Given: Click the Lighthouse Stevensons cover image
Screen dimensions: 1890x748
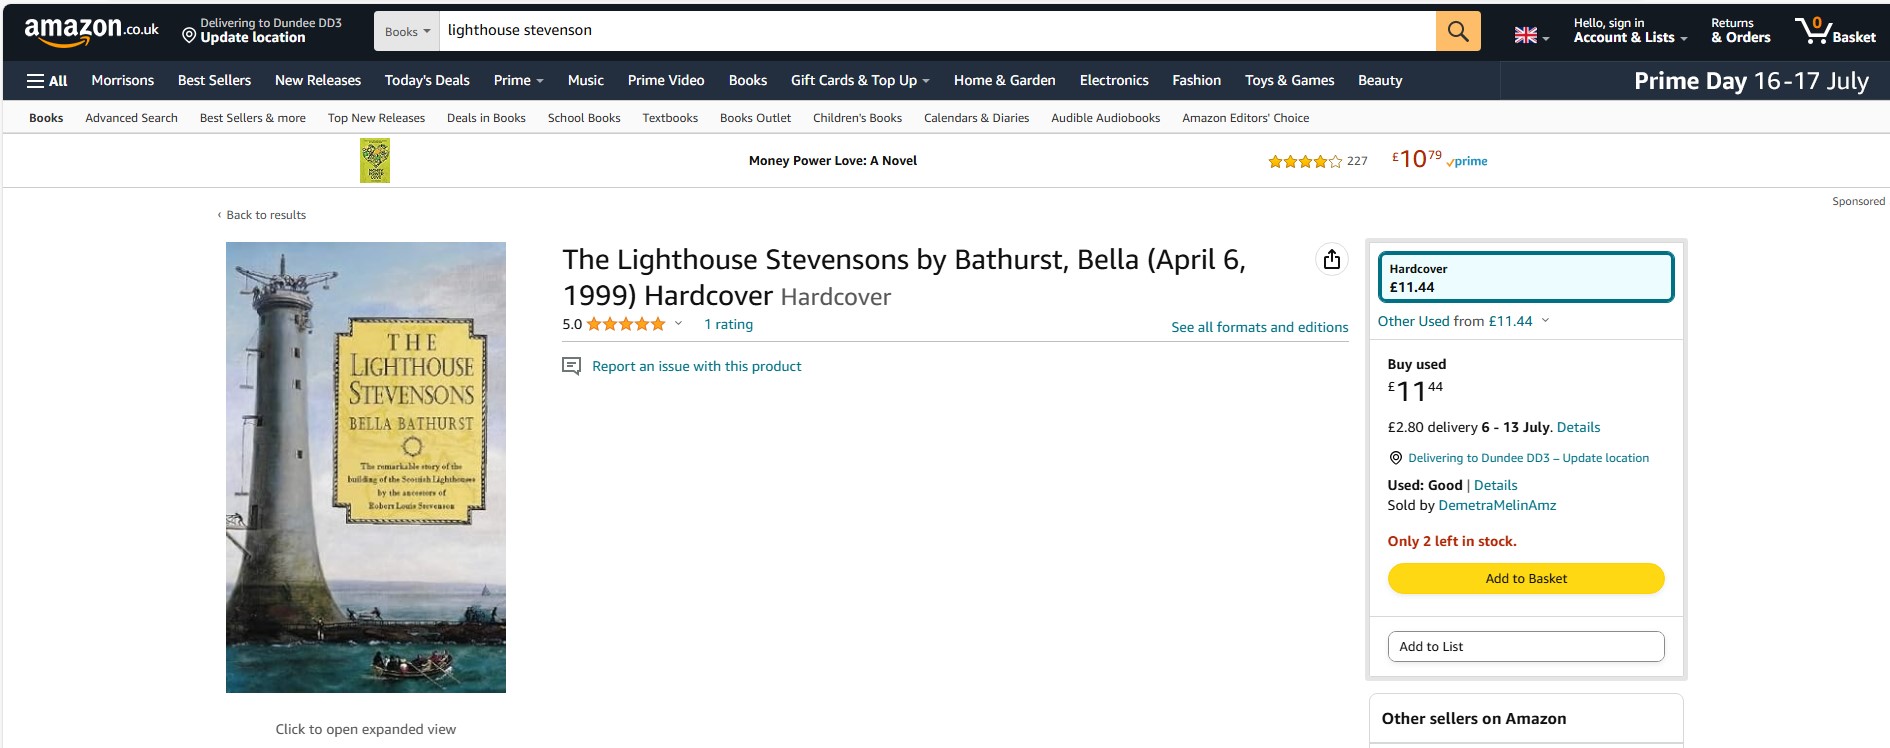Looking at the screenshot, I should pyautogui.click(x=366, y=467).
